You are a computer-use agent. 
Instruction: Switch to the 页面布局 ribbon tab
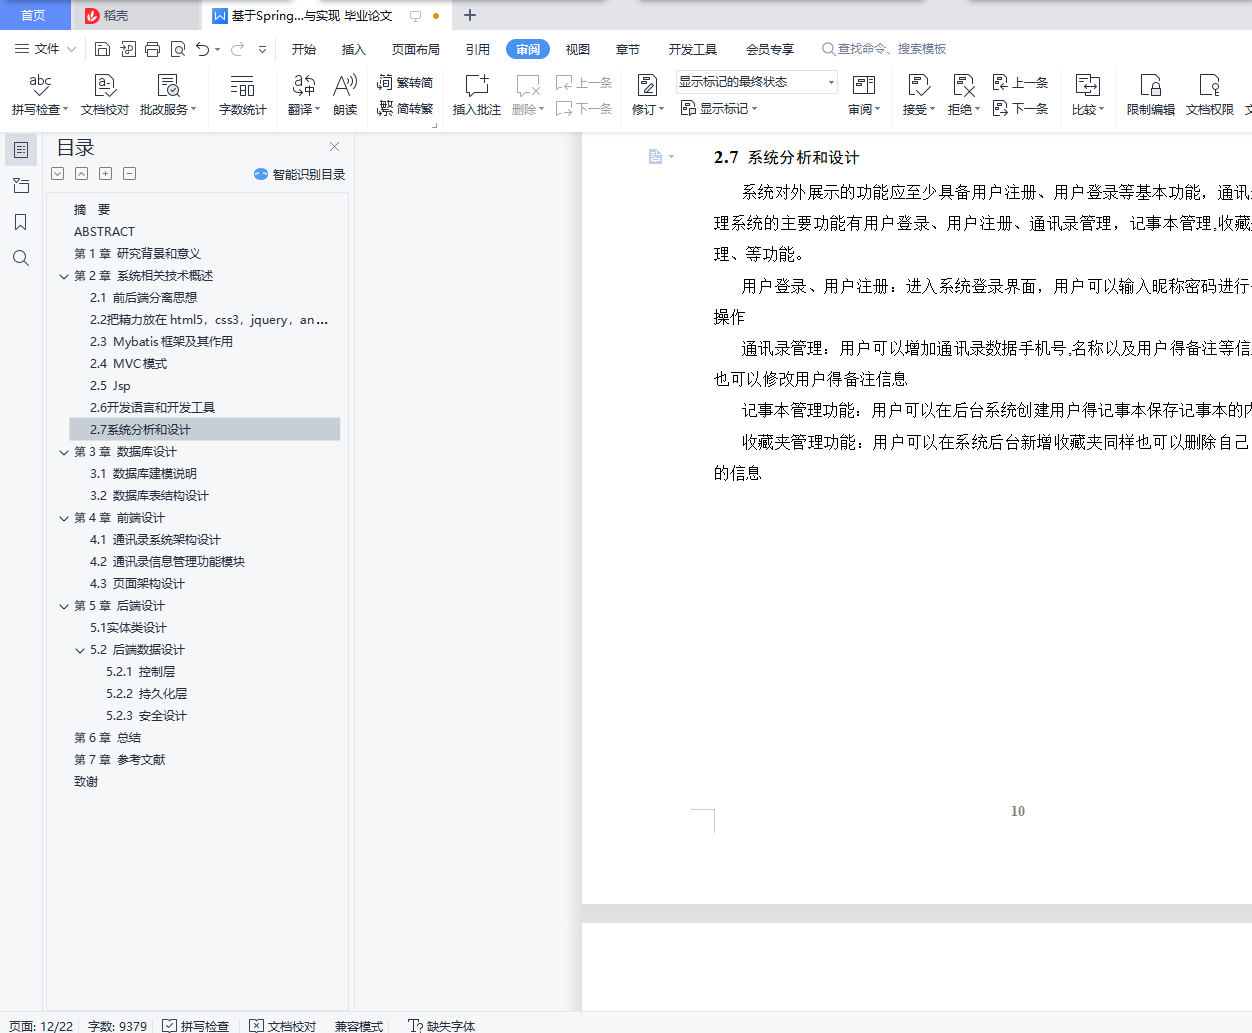tap(416, 49)
